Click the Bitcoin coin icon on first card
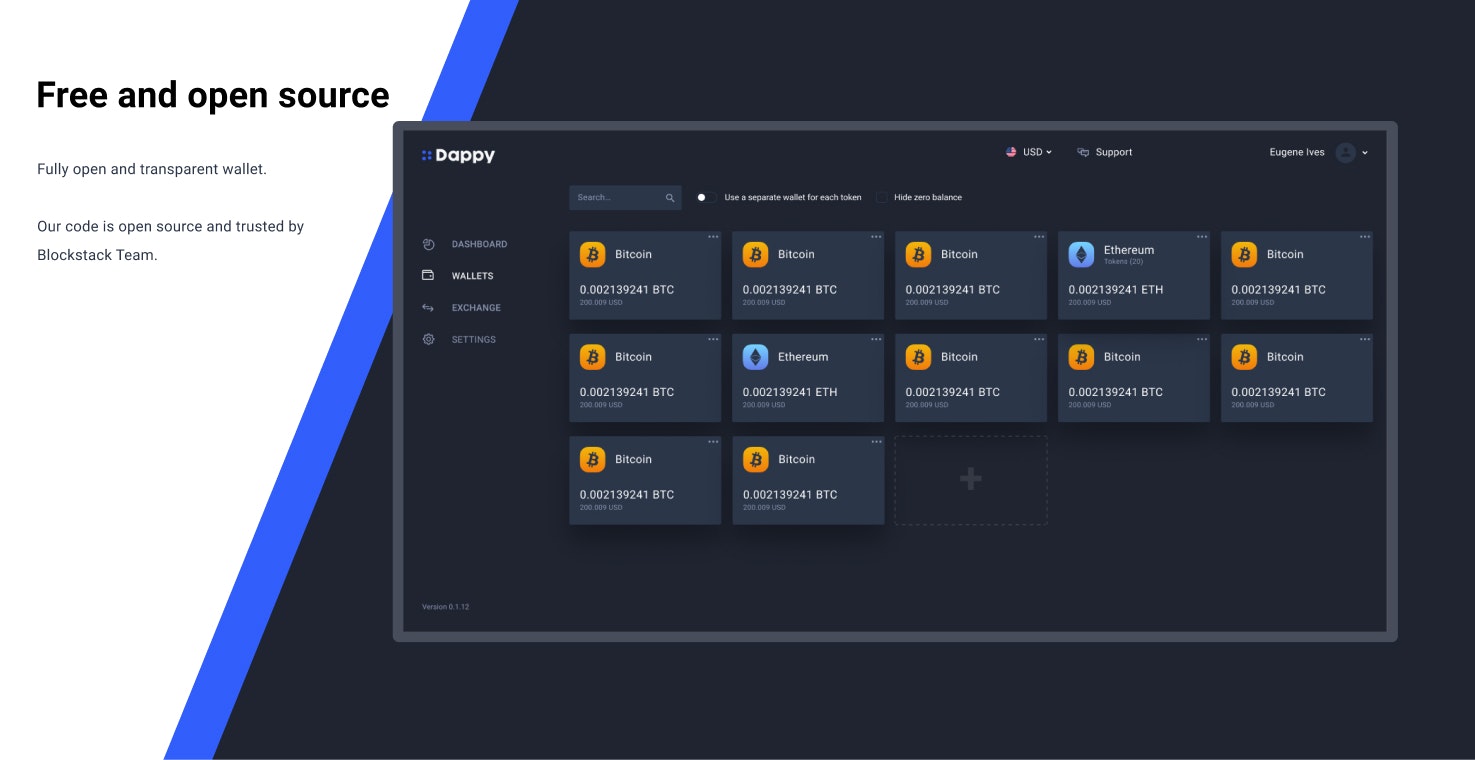Screen dimensions: 1475x760 [592, 254]
